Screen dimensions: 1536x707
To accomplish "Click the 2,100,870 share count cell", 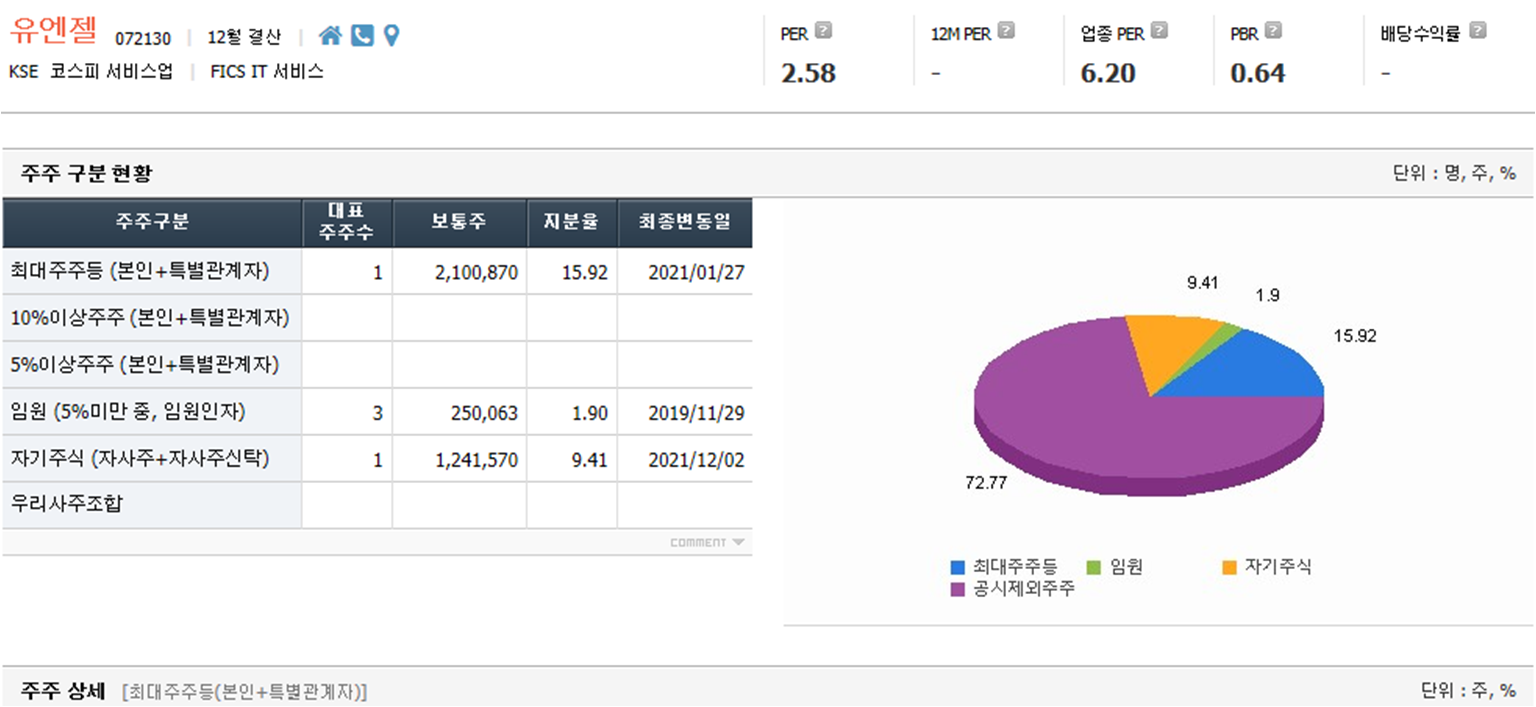I will [459, 272].
